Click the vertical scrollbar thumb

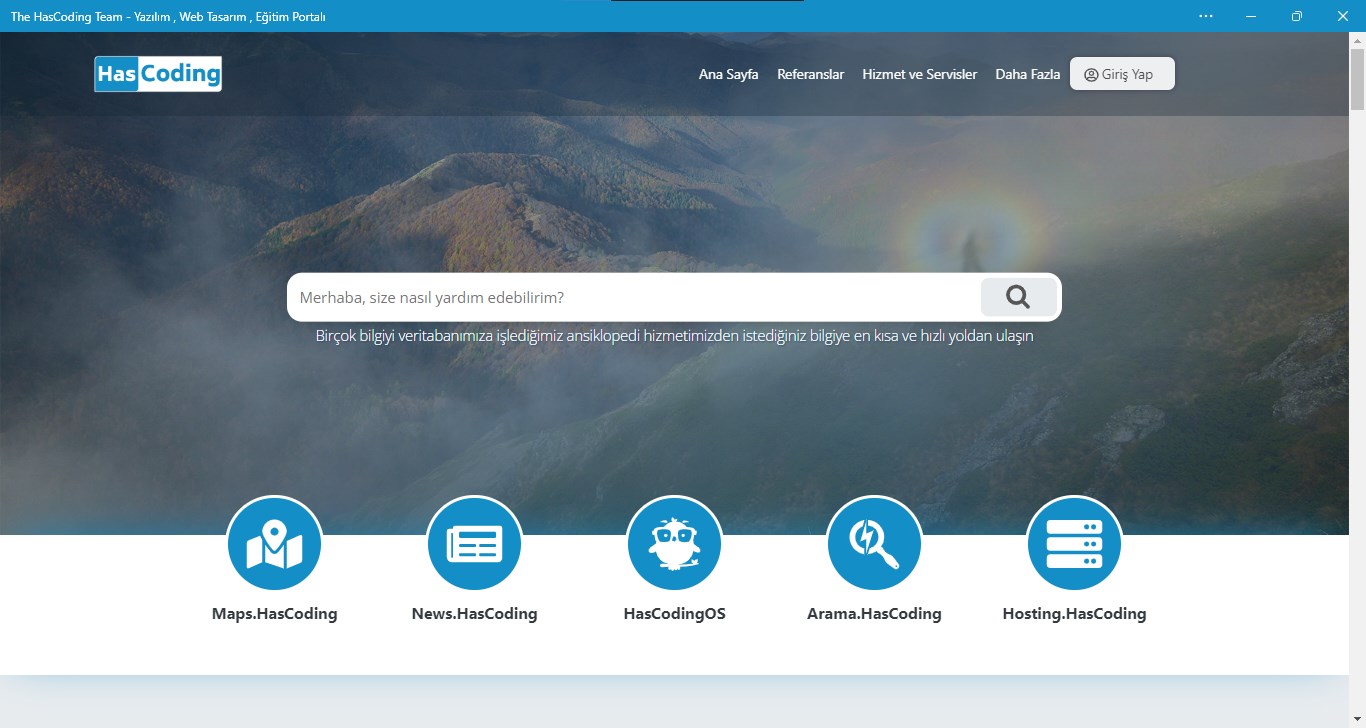pos(1357,80)
